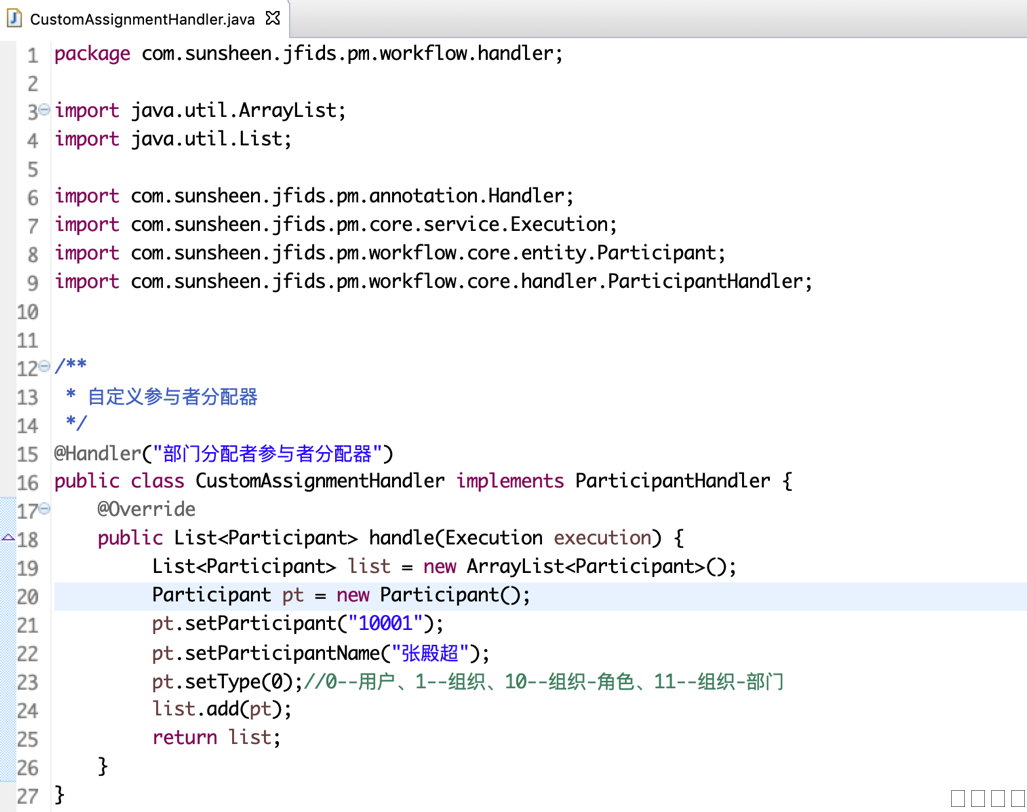
Task: Collapse the import block at line 3
Action: [x=44, y=110]
